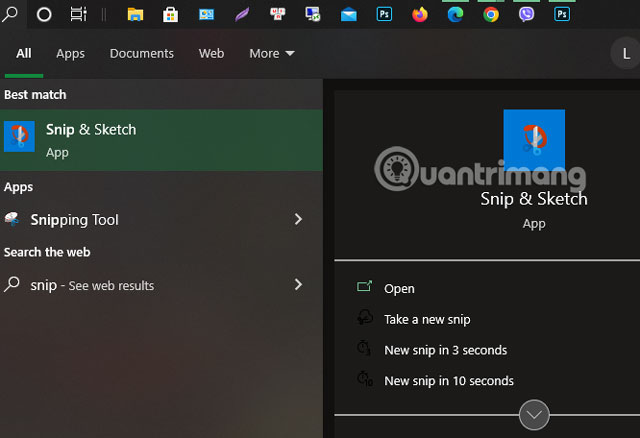Launch Microsoft Edge from the taskbar

455,14
